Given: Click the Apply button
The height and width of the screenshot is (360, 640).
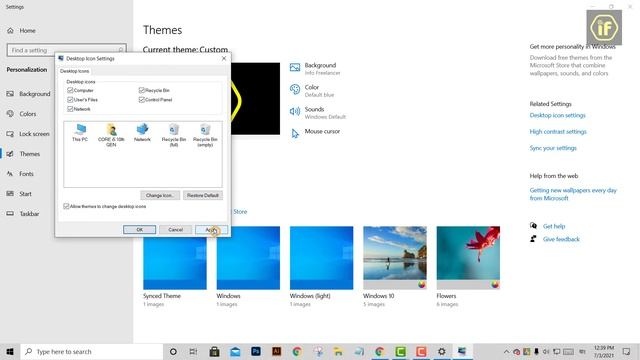Looking at the screenshot, I should click(211, 230).
